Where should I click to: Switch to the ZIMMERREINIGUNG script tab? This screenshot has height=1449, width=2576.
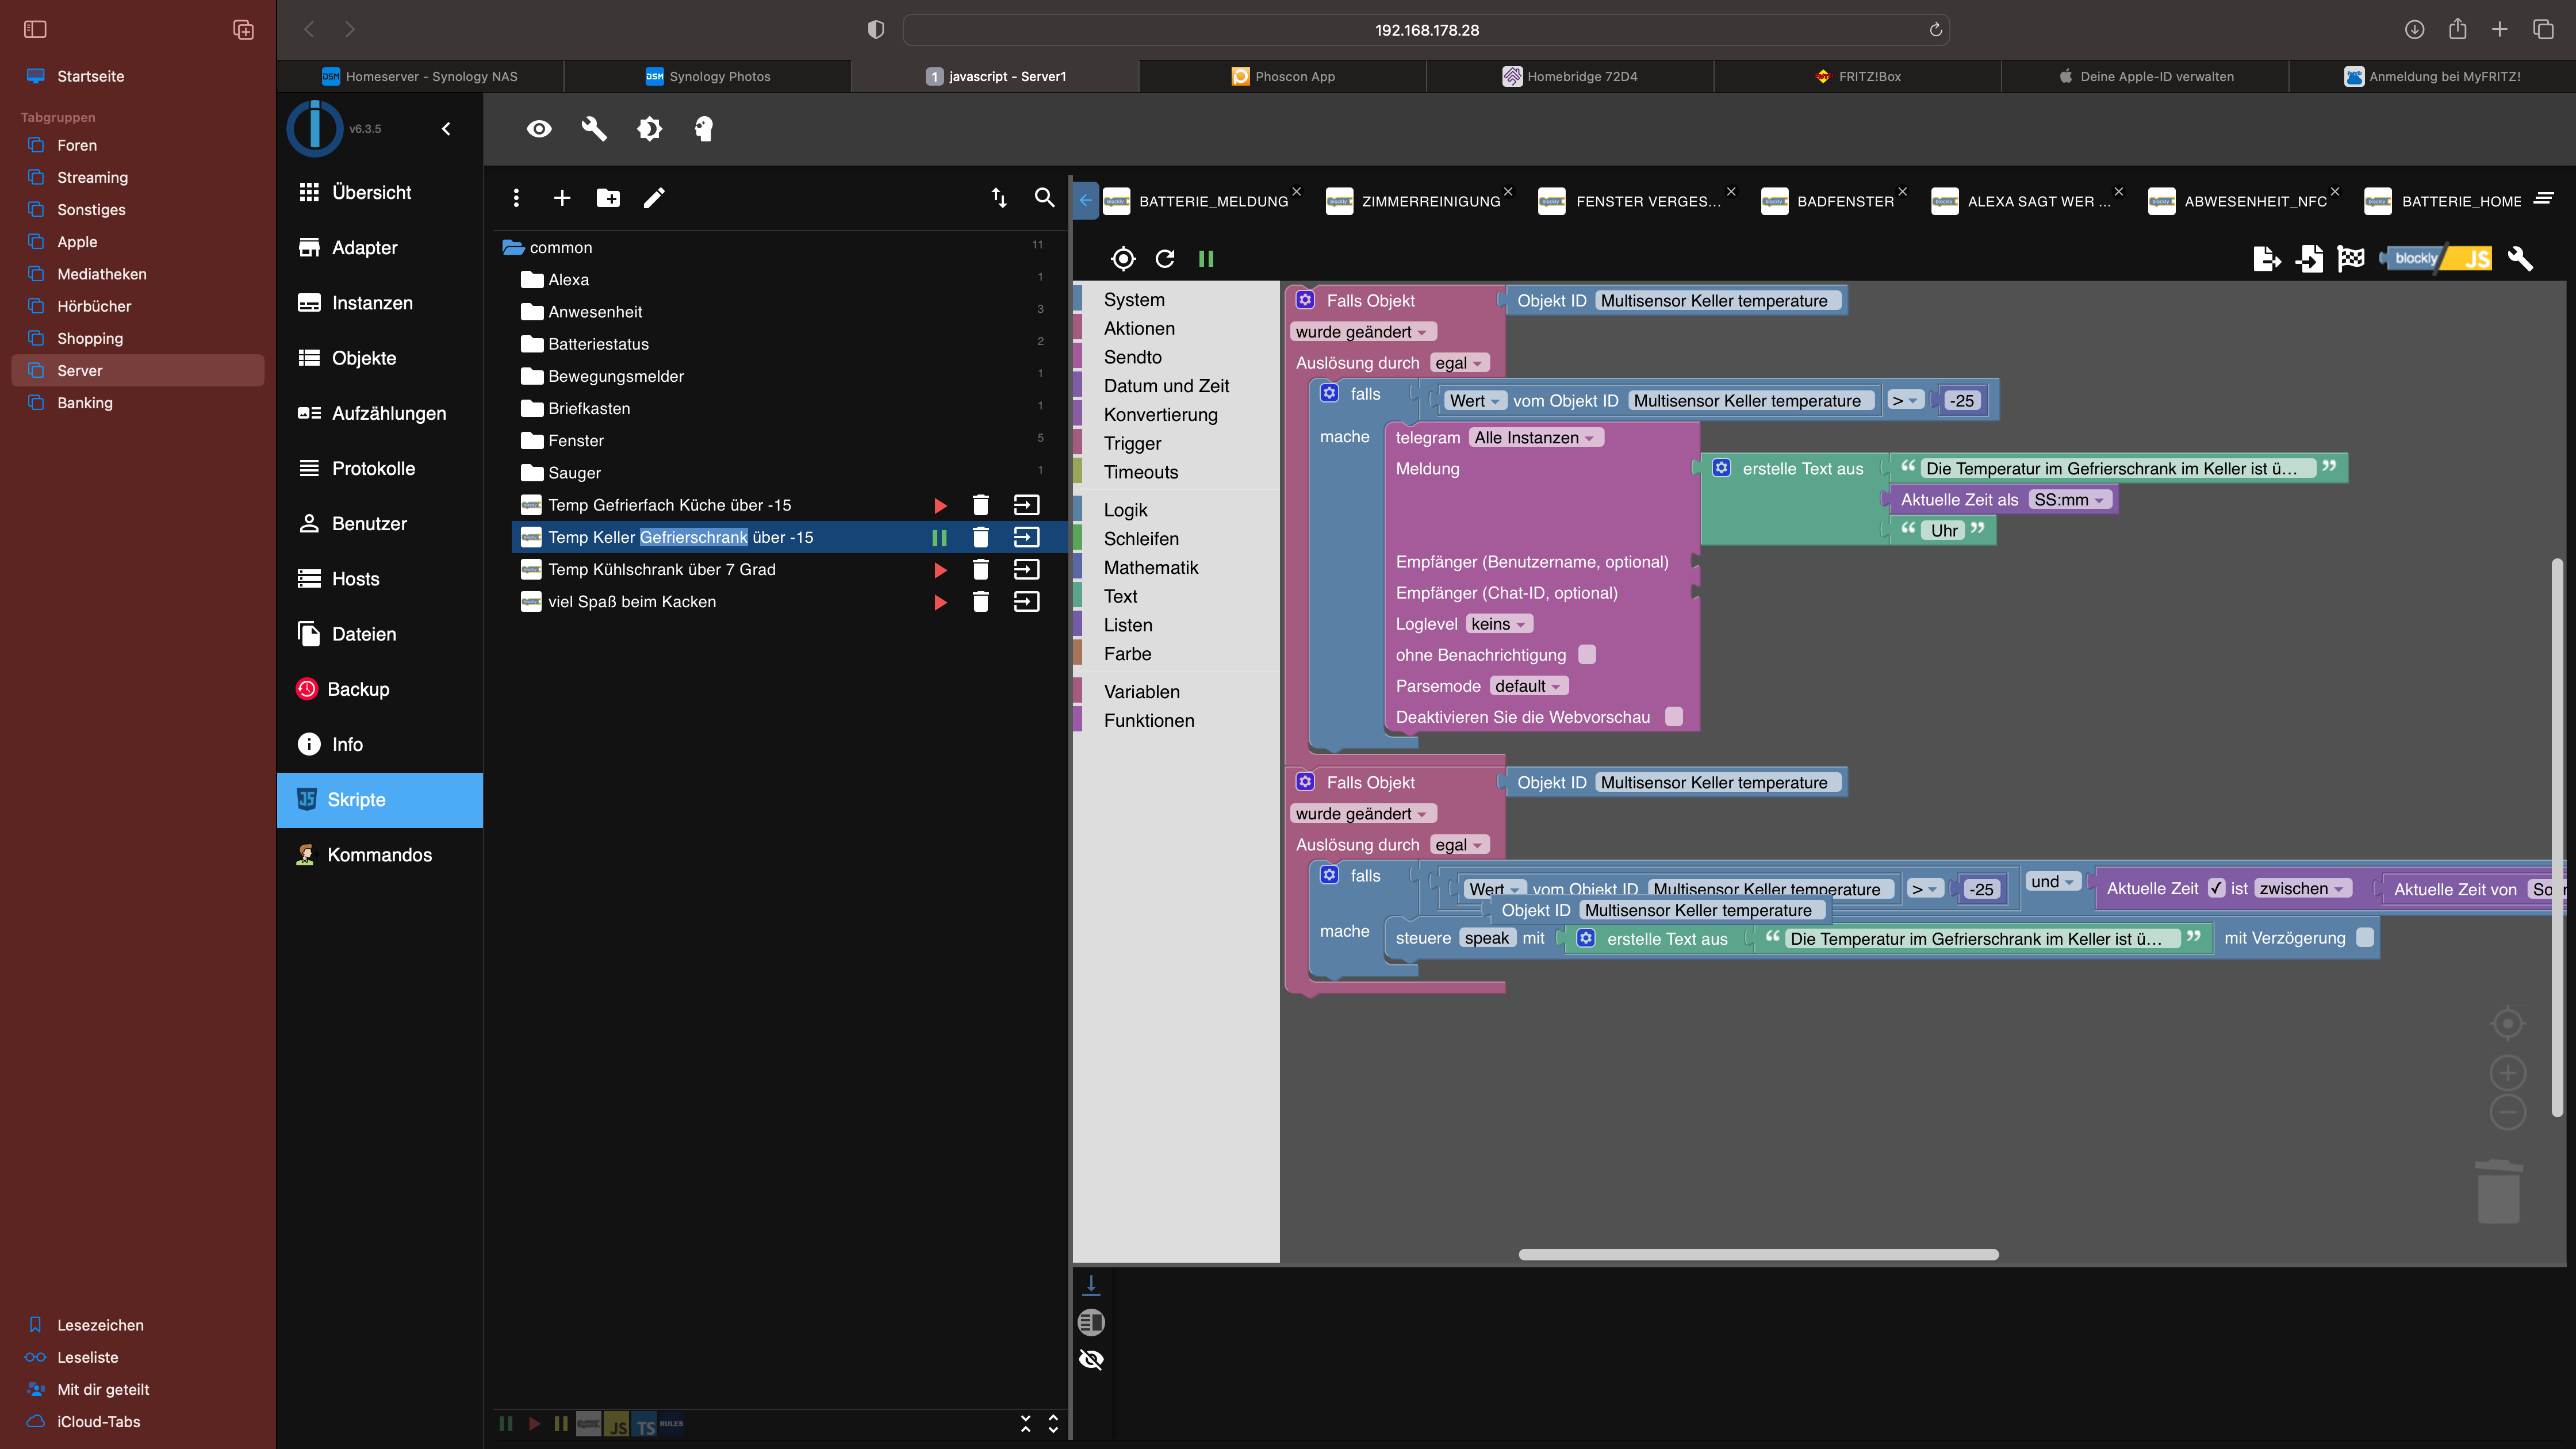[x=1430, y=201]
